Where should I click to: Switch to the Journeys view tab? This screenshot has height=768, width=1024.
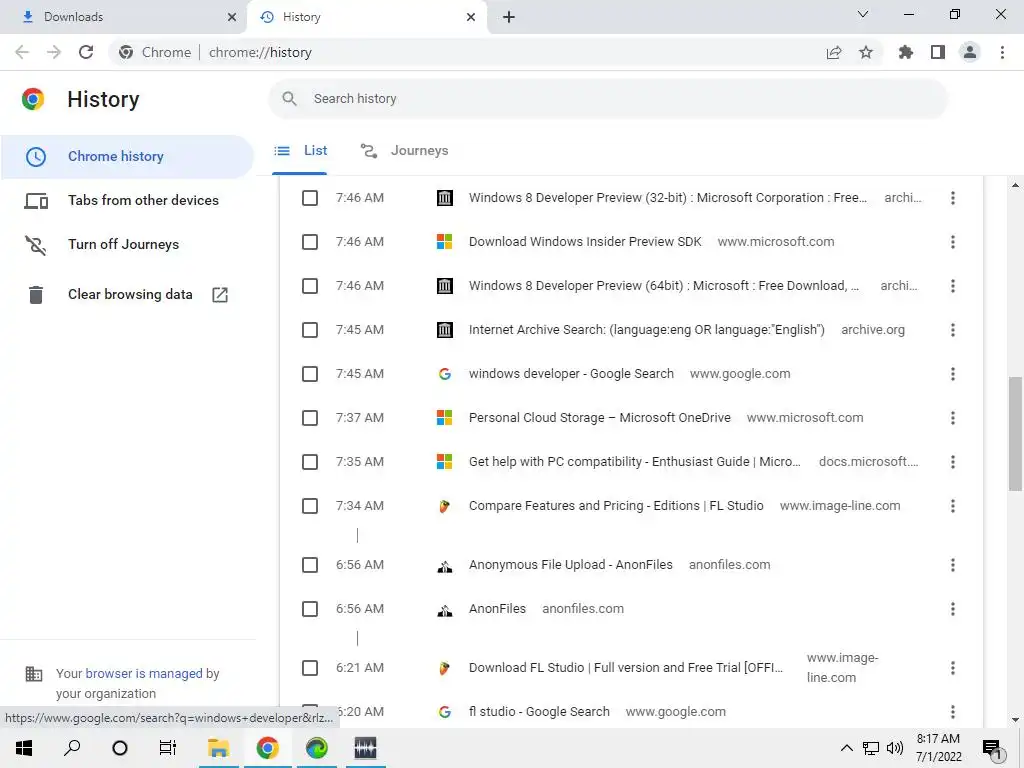click(x=404, y=151)
